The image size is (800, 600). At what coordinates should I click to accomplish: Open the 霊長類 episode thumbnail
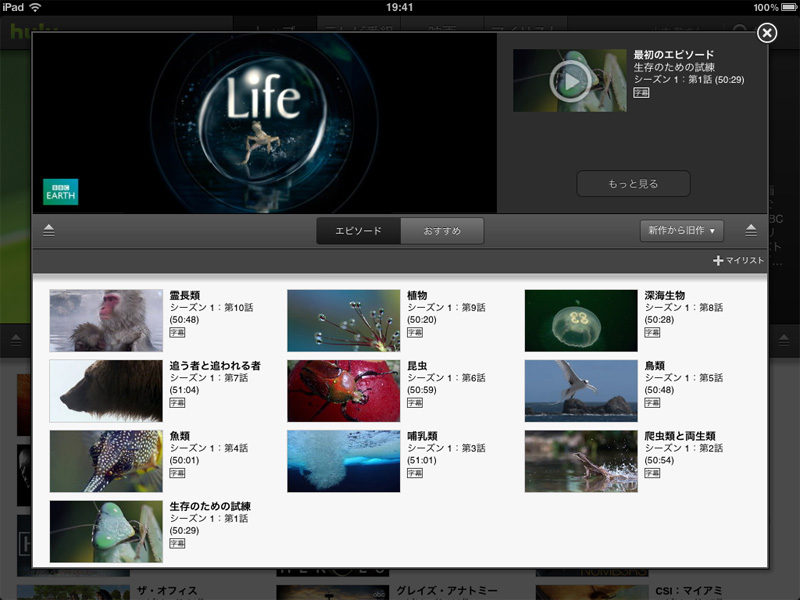click(106, 320)
